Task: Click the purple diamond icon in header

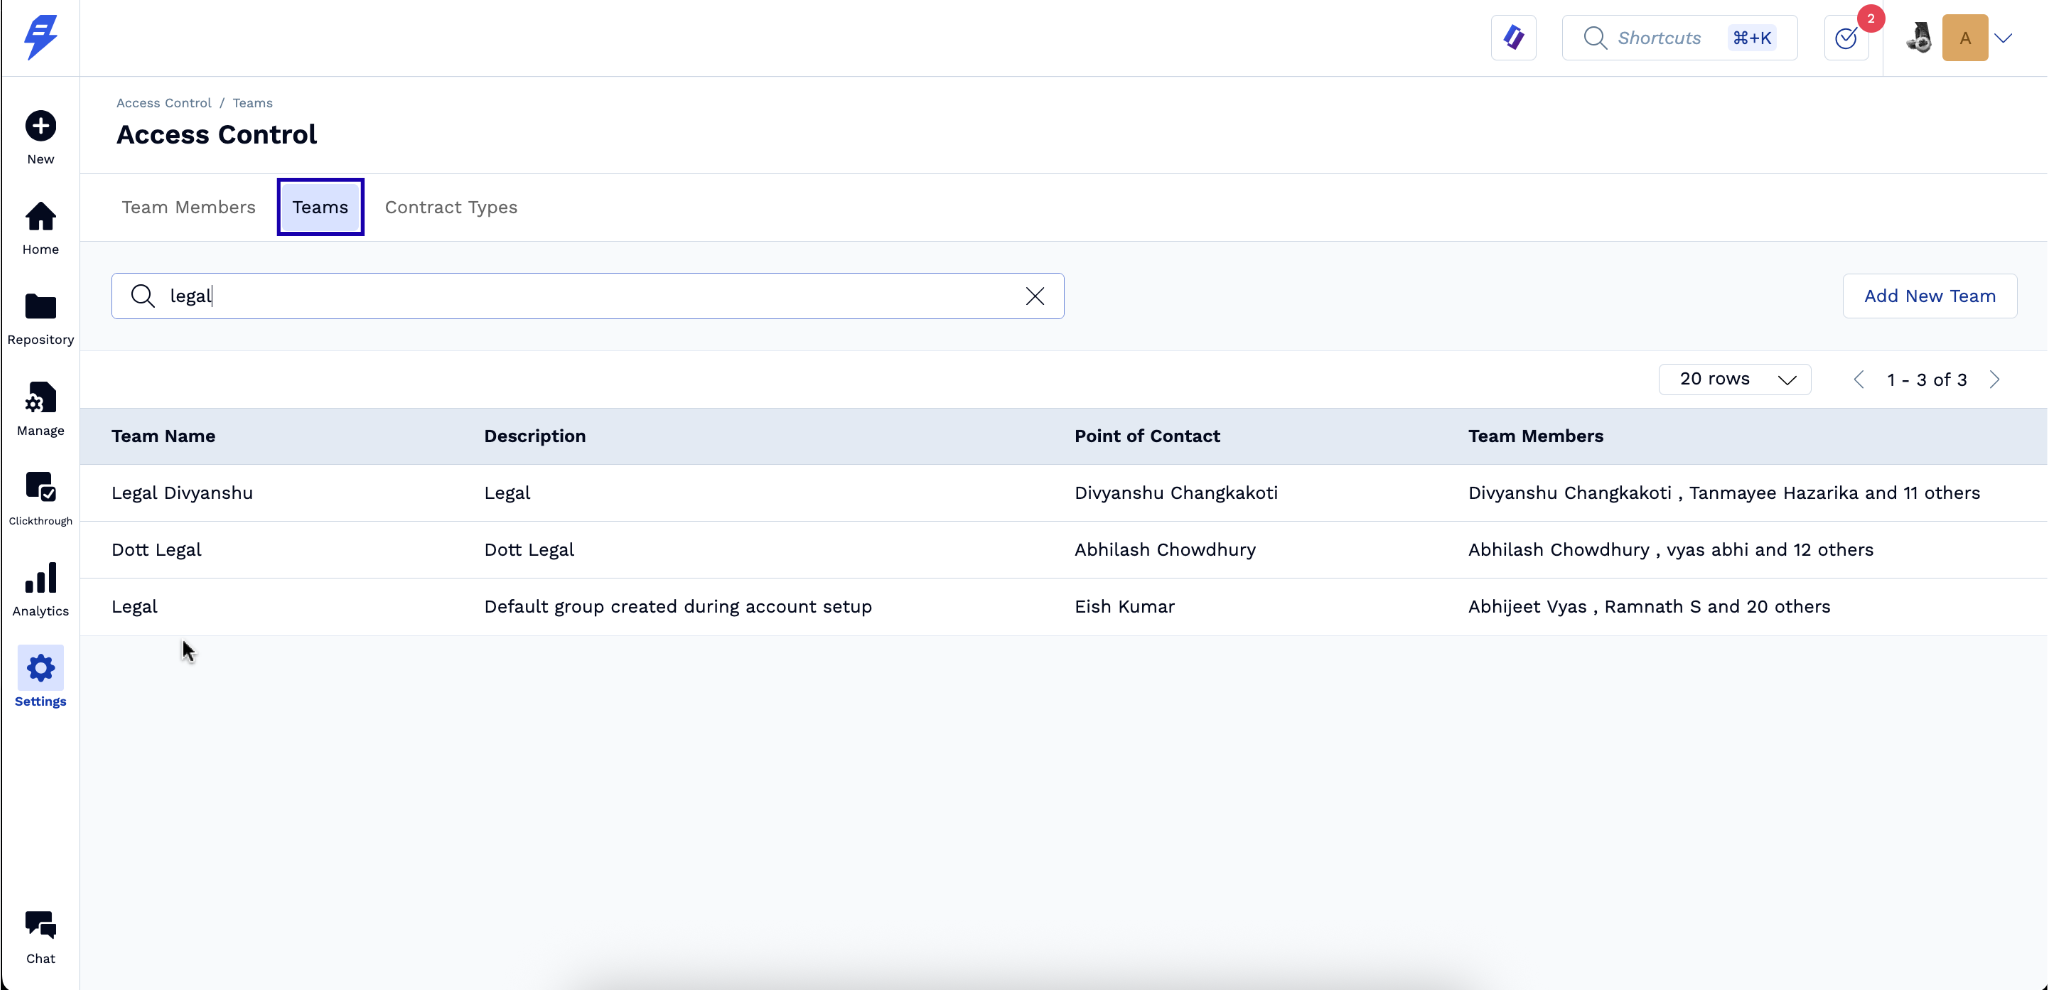Action: (x=1513, y=38)
